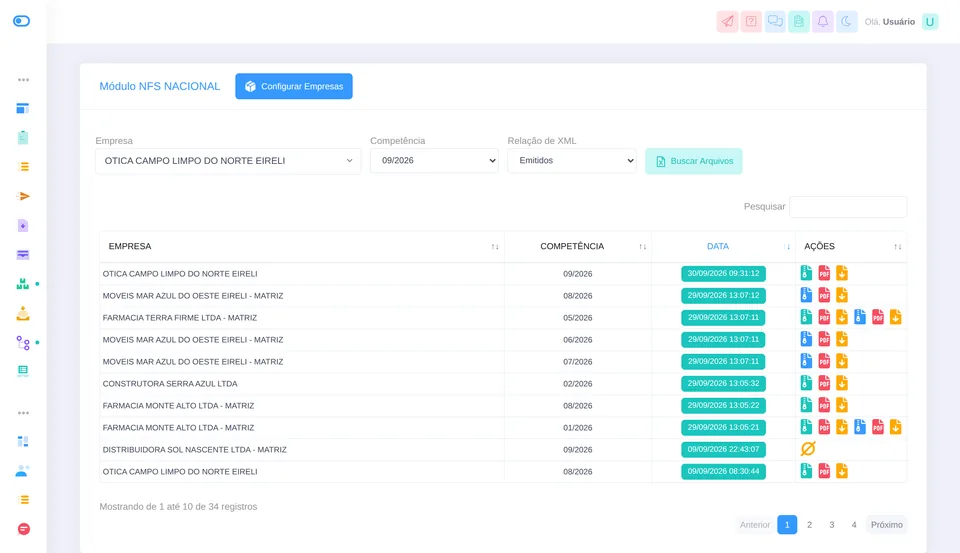Open orange list sidebar icon near bottom
Screen dimensions: 960x553
tap(23, 500)
